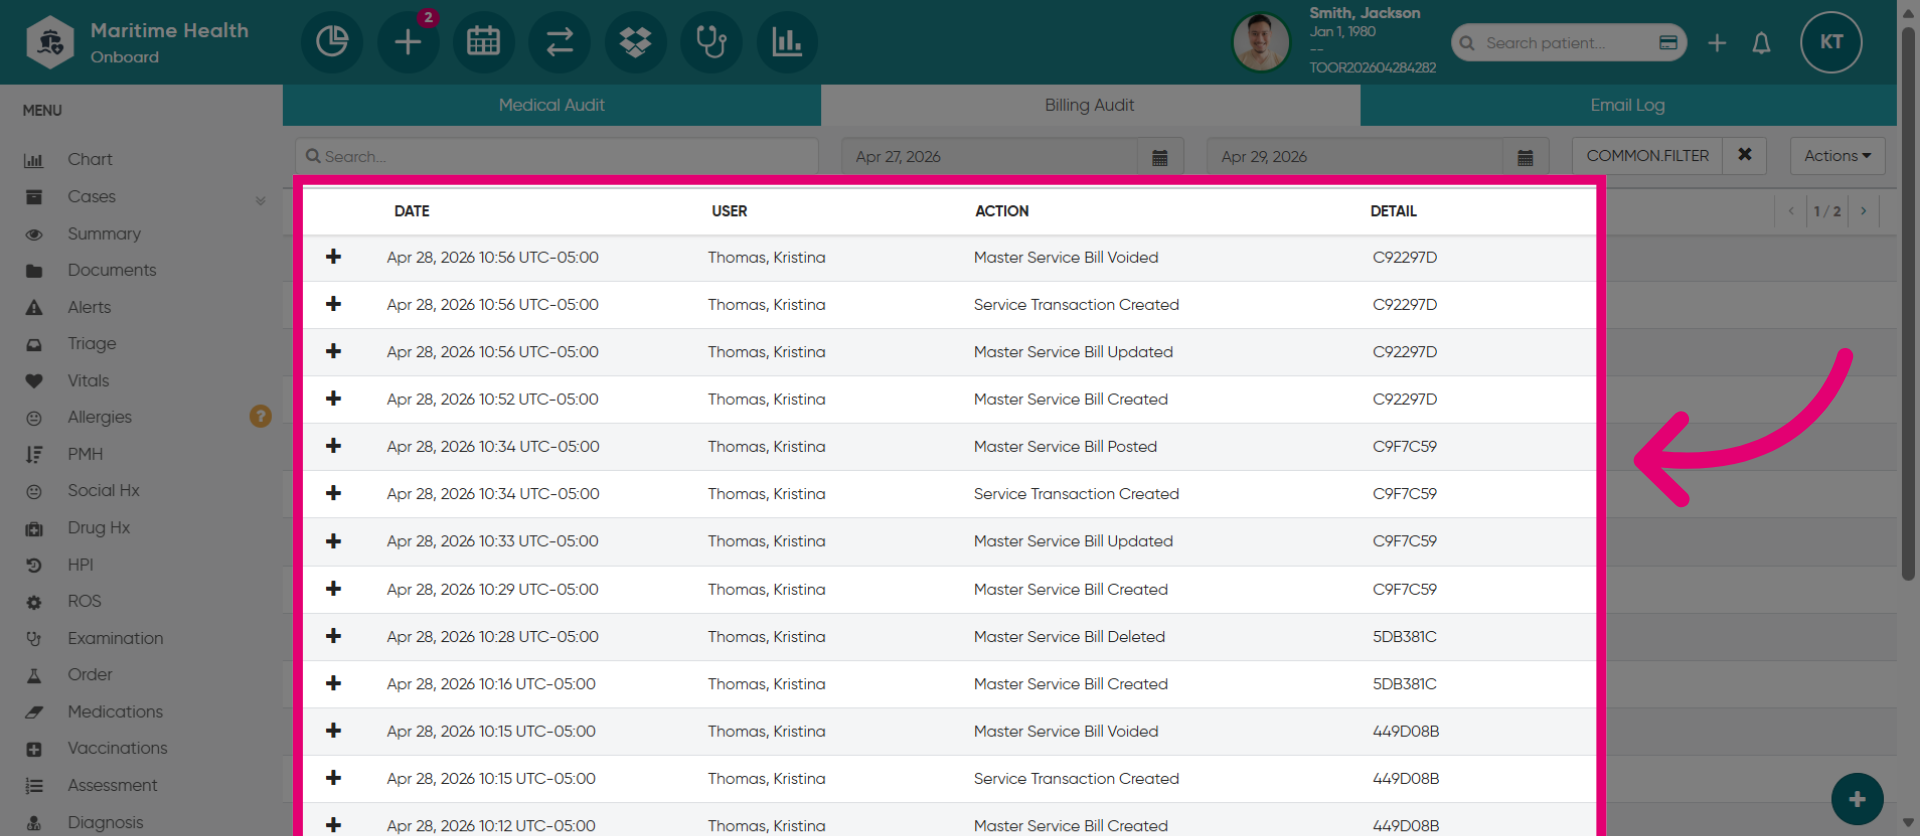The width and height of the screenshot is (1920, 836).
Task: Click the COMMON.FILTER button
Action: coord(1647,156)
